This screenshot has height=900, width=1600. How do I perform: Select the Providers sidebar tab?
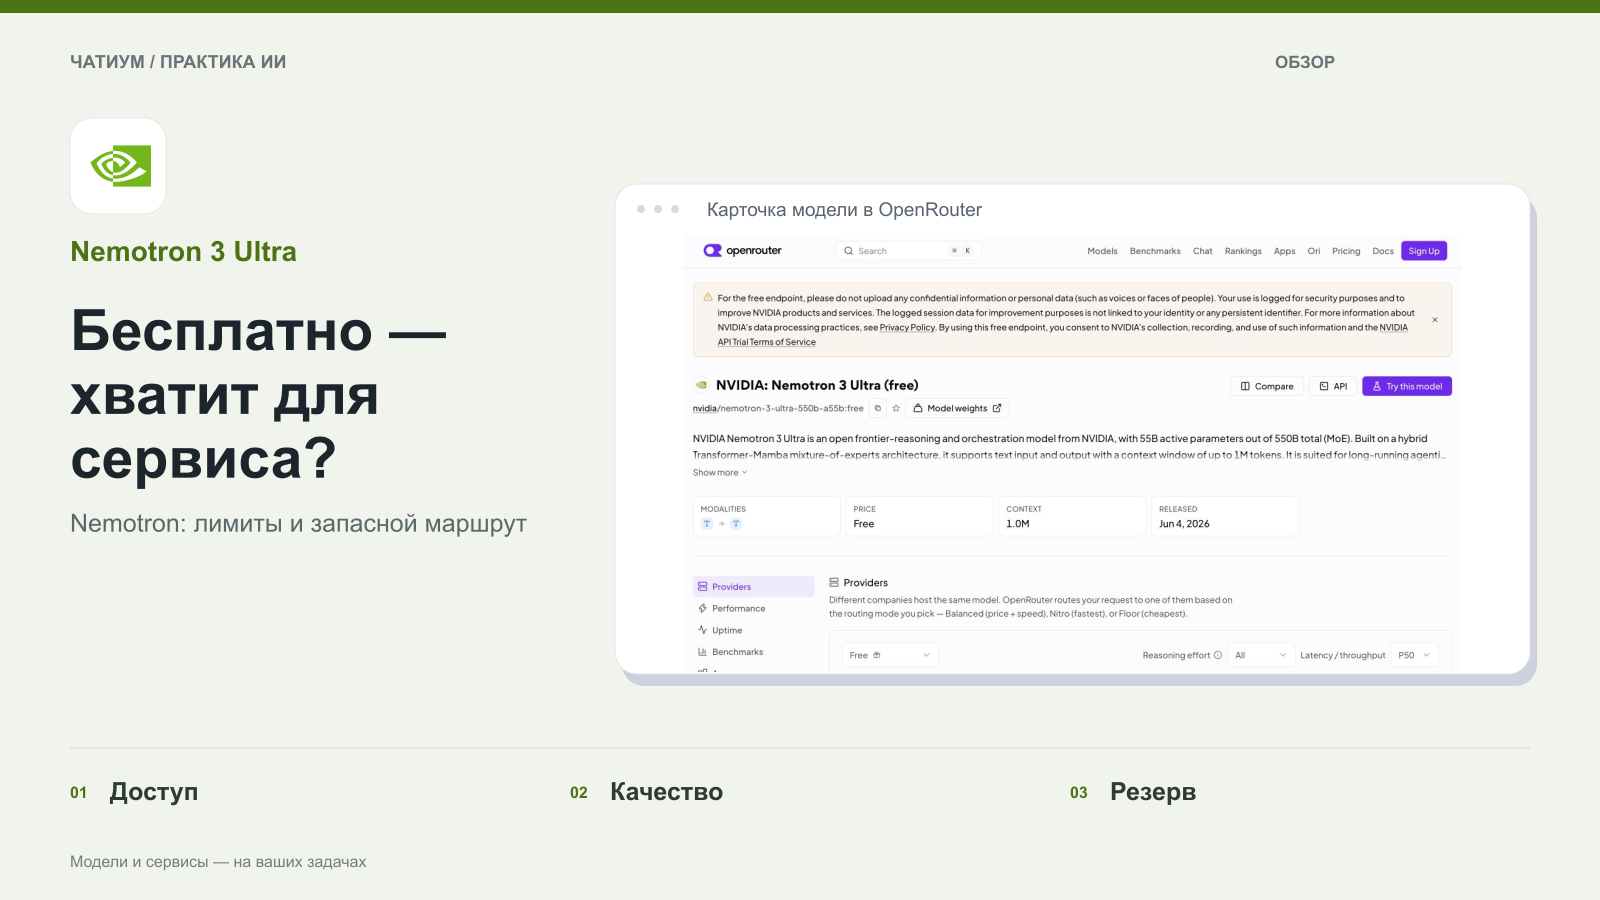click(x=754, y=587)
